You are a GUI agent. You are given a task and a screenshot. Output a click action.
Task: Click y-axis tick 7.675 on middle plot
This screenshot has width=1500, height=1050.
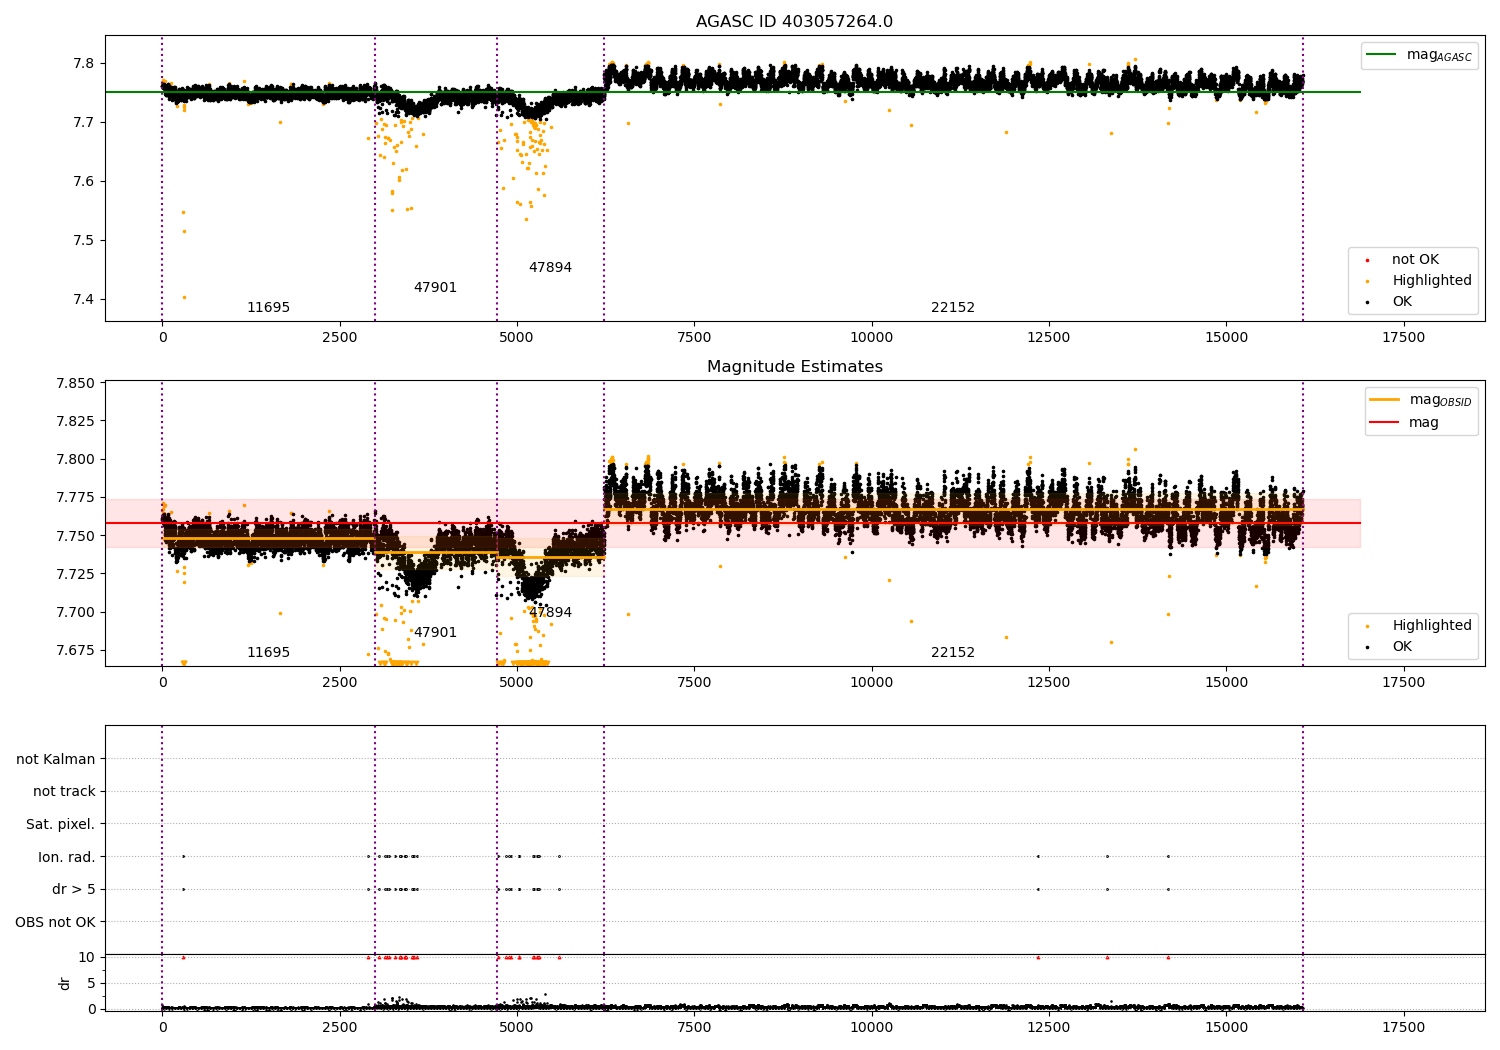tap(75, 650)
